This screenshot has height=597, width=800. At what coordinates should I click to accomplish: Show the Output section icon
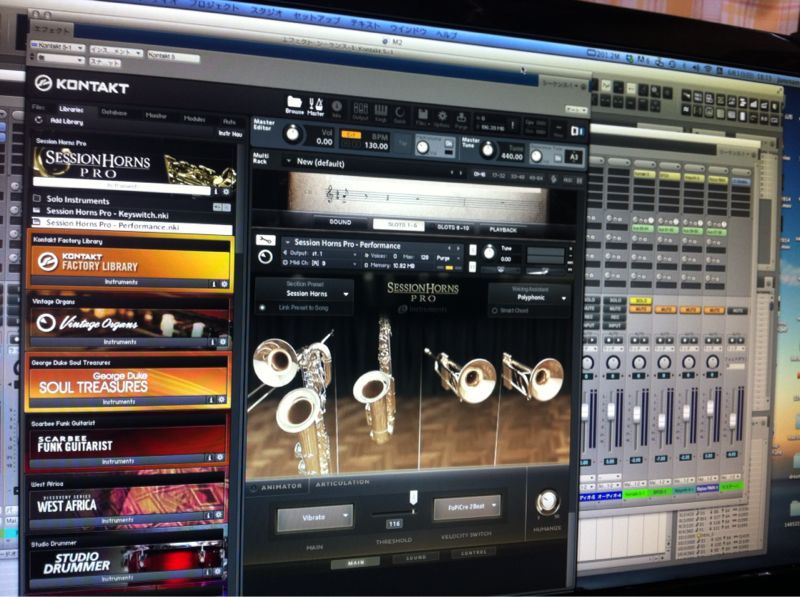360,110
